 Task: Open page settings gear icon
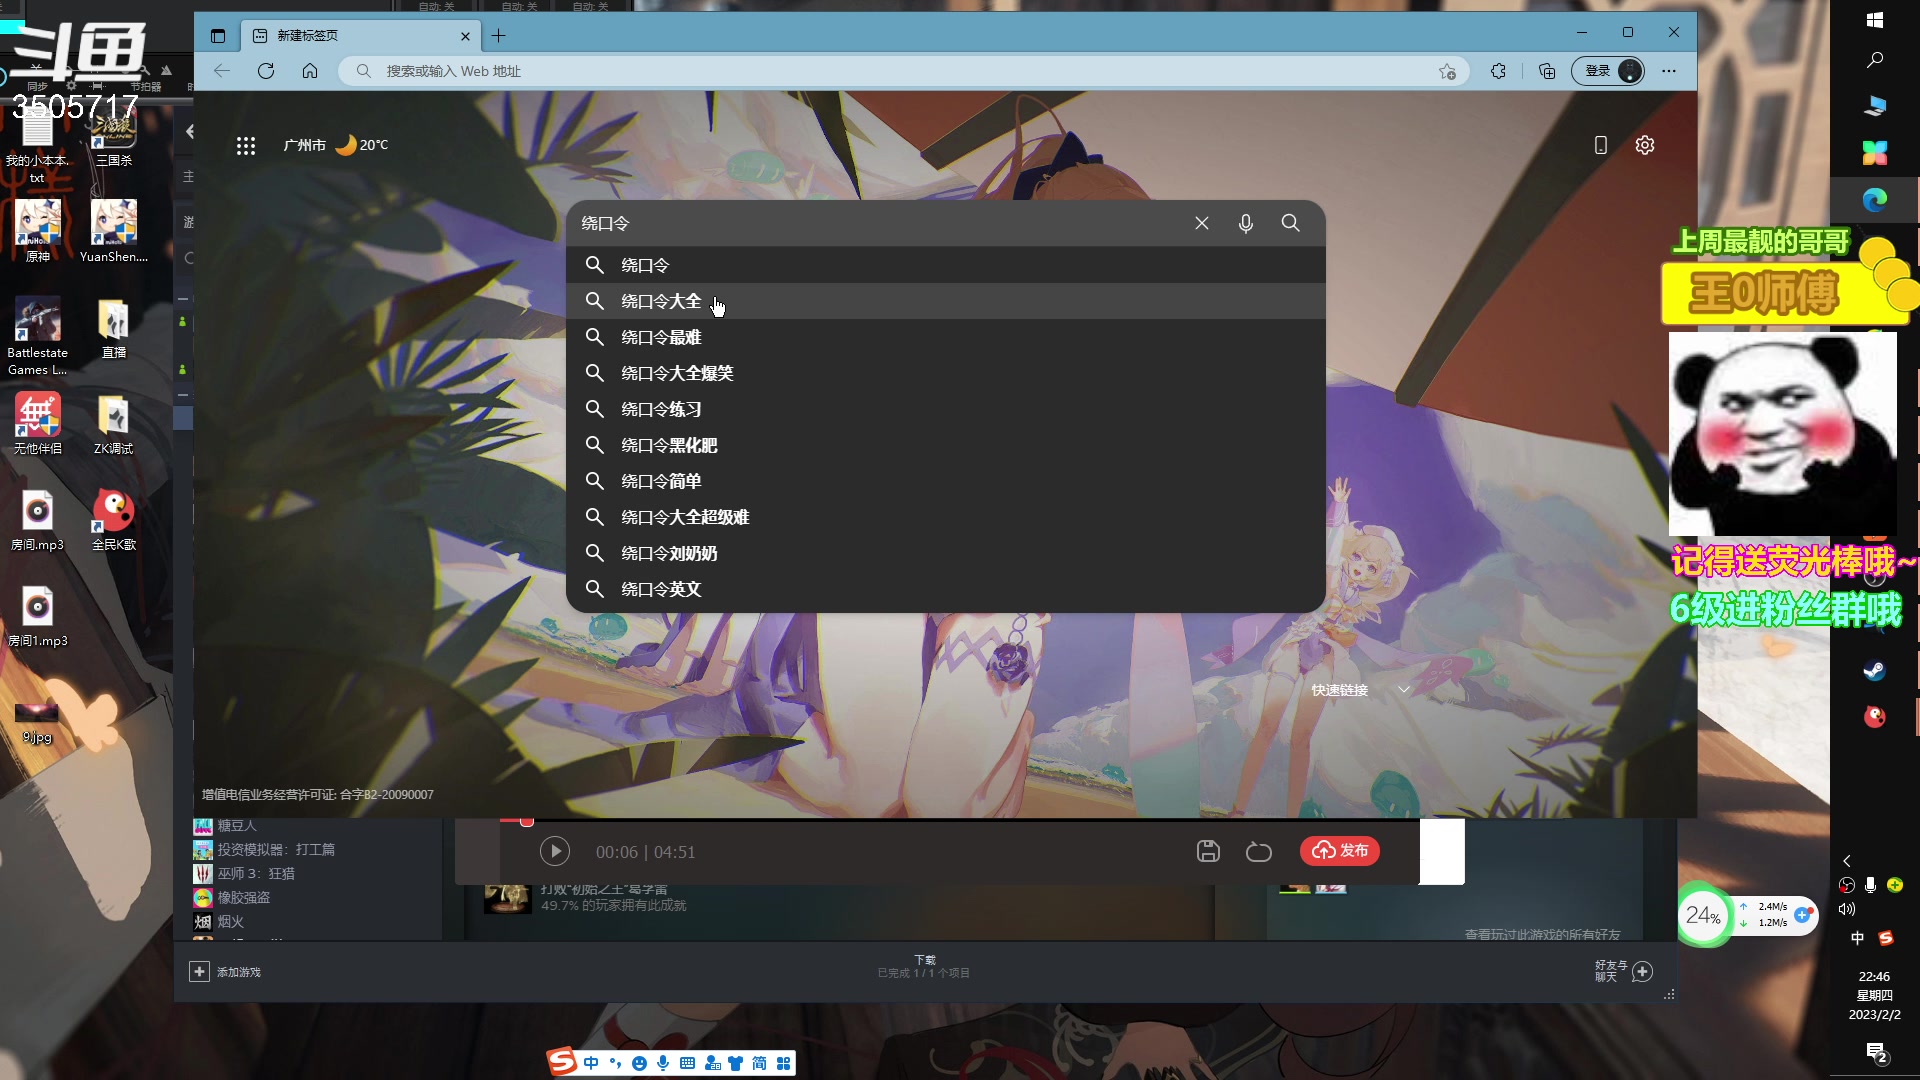[1645, 146]
